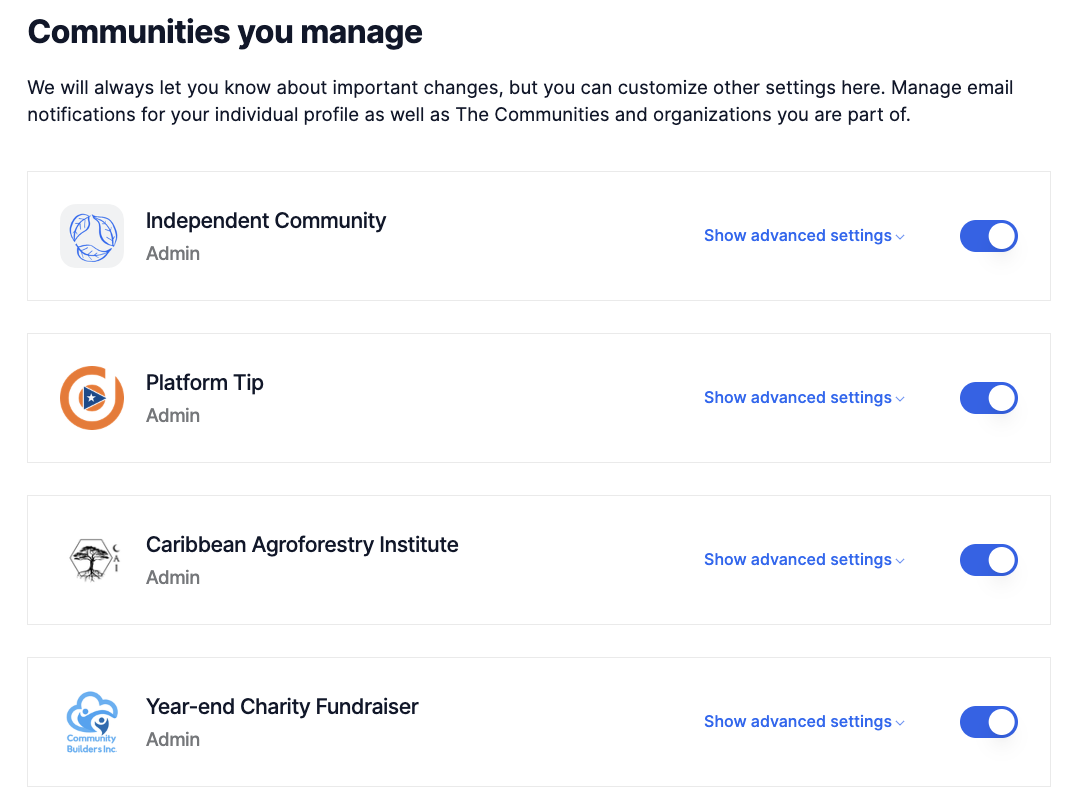This screenshot has height=810, width=1080.
Task: Open Caribbean Agroforestry Institute advanced settings
Action: coord(803,560)
